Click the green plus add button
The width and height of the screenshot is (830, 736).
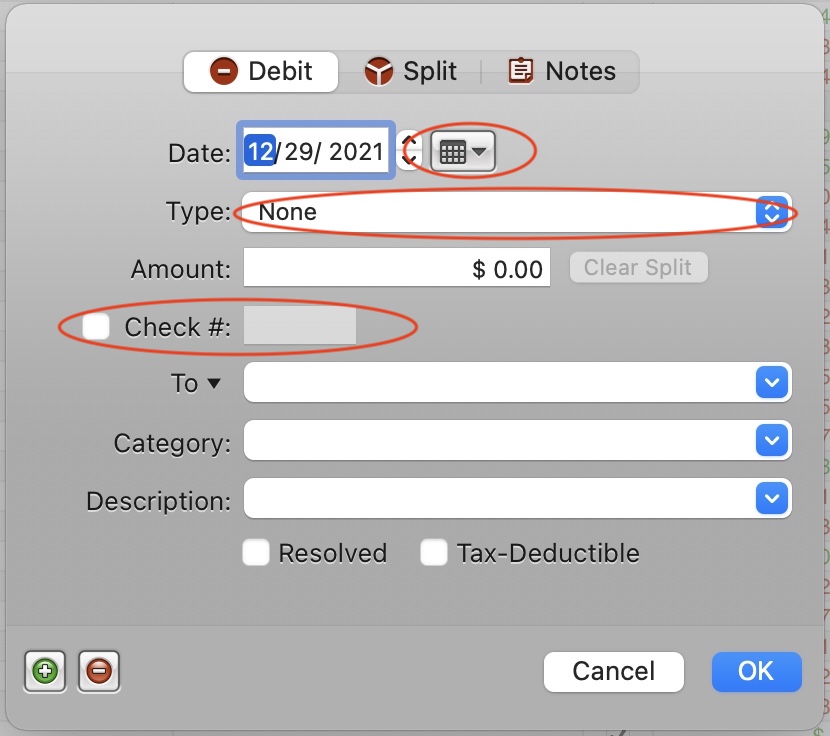45,671
